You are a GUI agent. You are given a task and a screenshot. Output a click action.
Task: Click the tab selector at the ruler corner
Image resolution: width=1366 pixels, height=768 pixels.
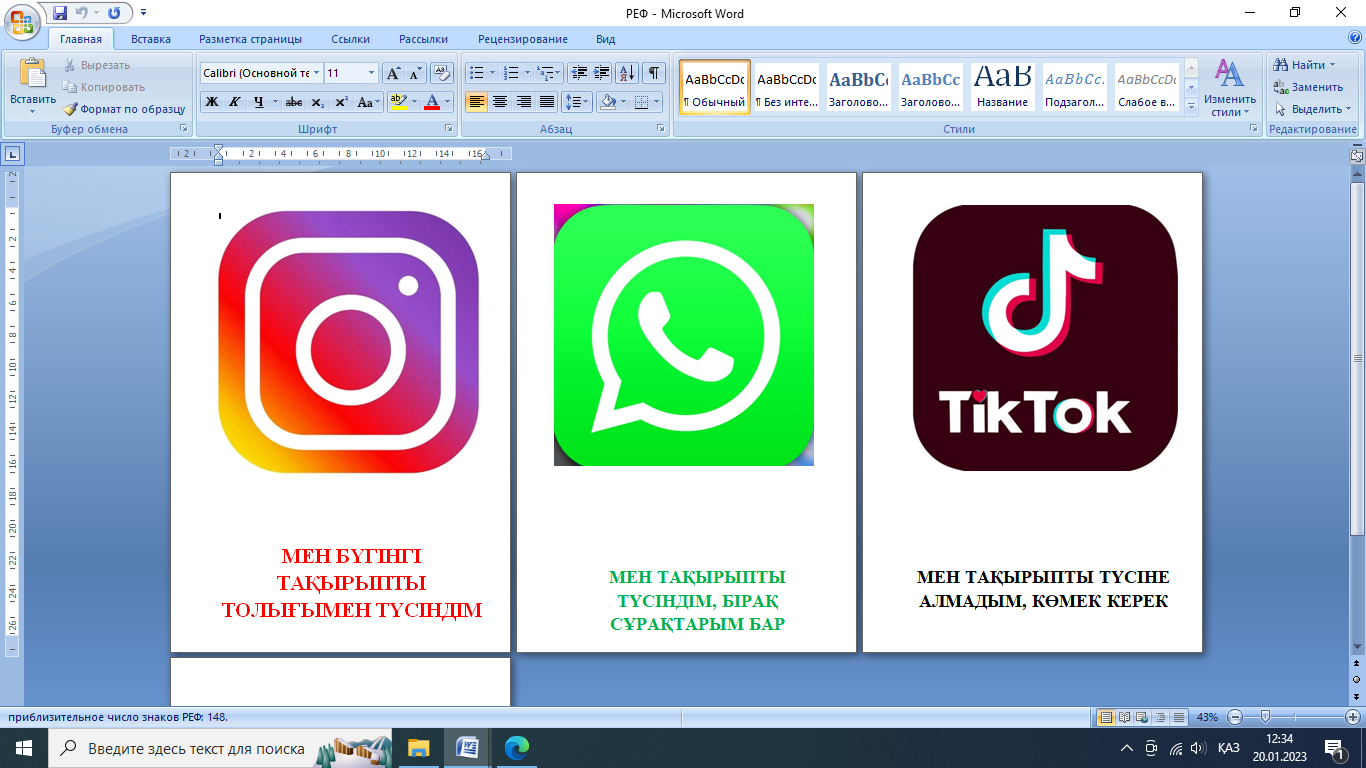click(x=13, y=154)
